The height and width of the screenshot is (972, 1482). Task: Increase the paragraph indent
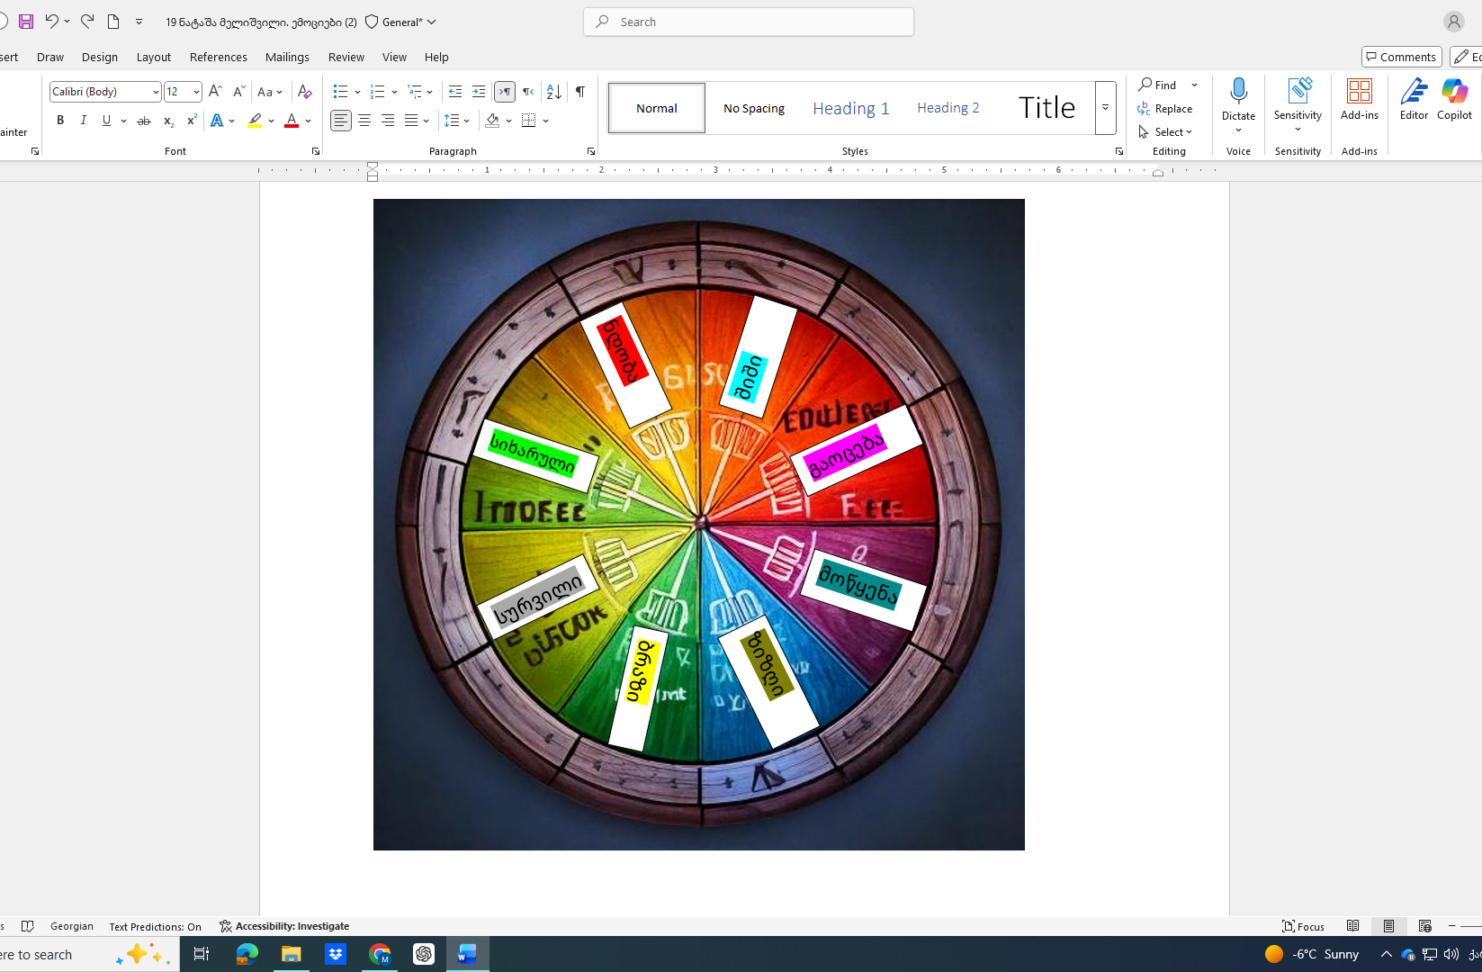tap(479, 92)
